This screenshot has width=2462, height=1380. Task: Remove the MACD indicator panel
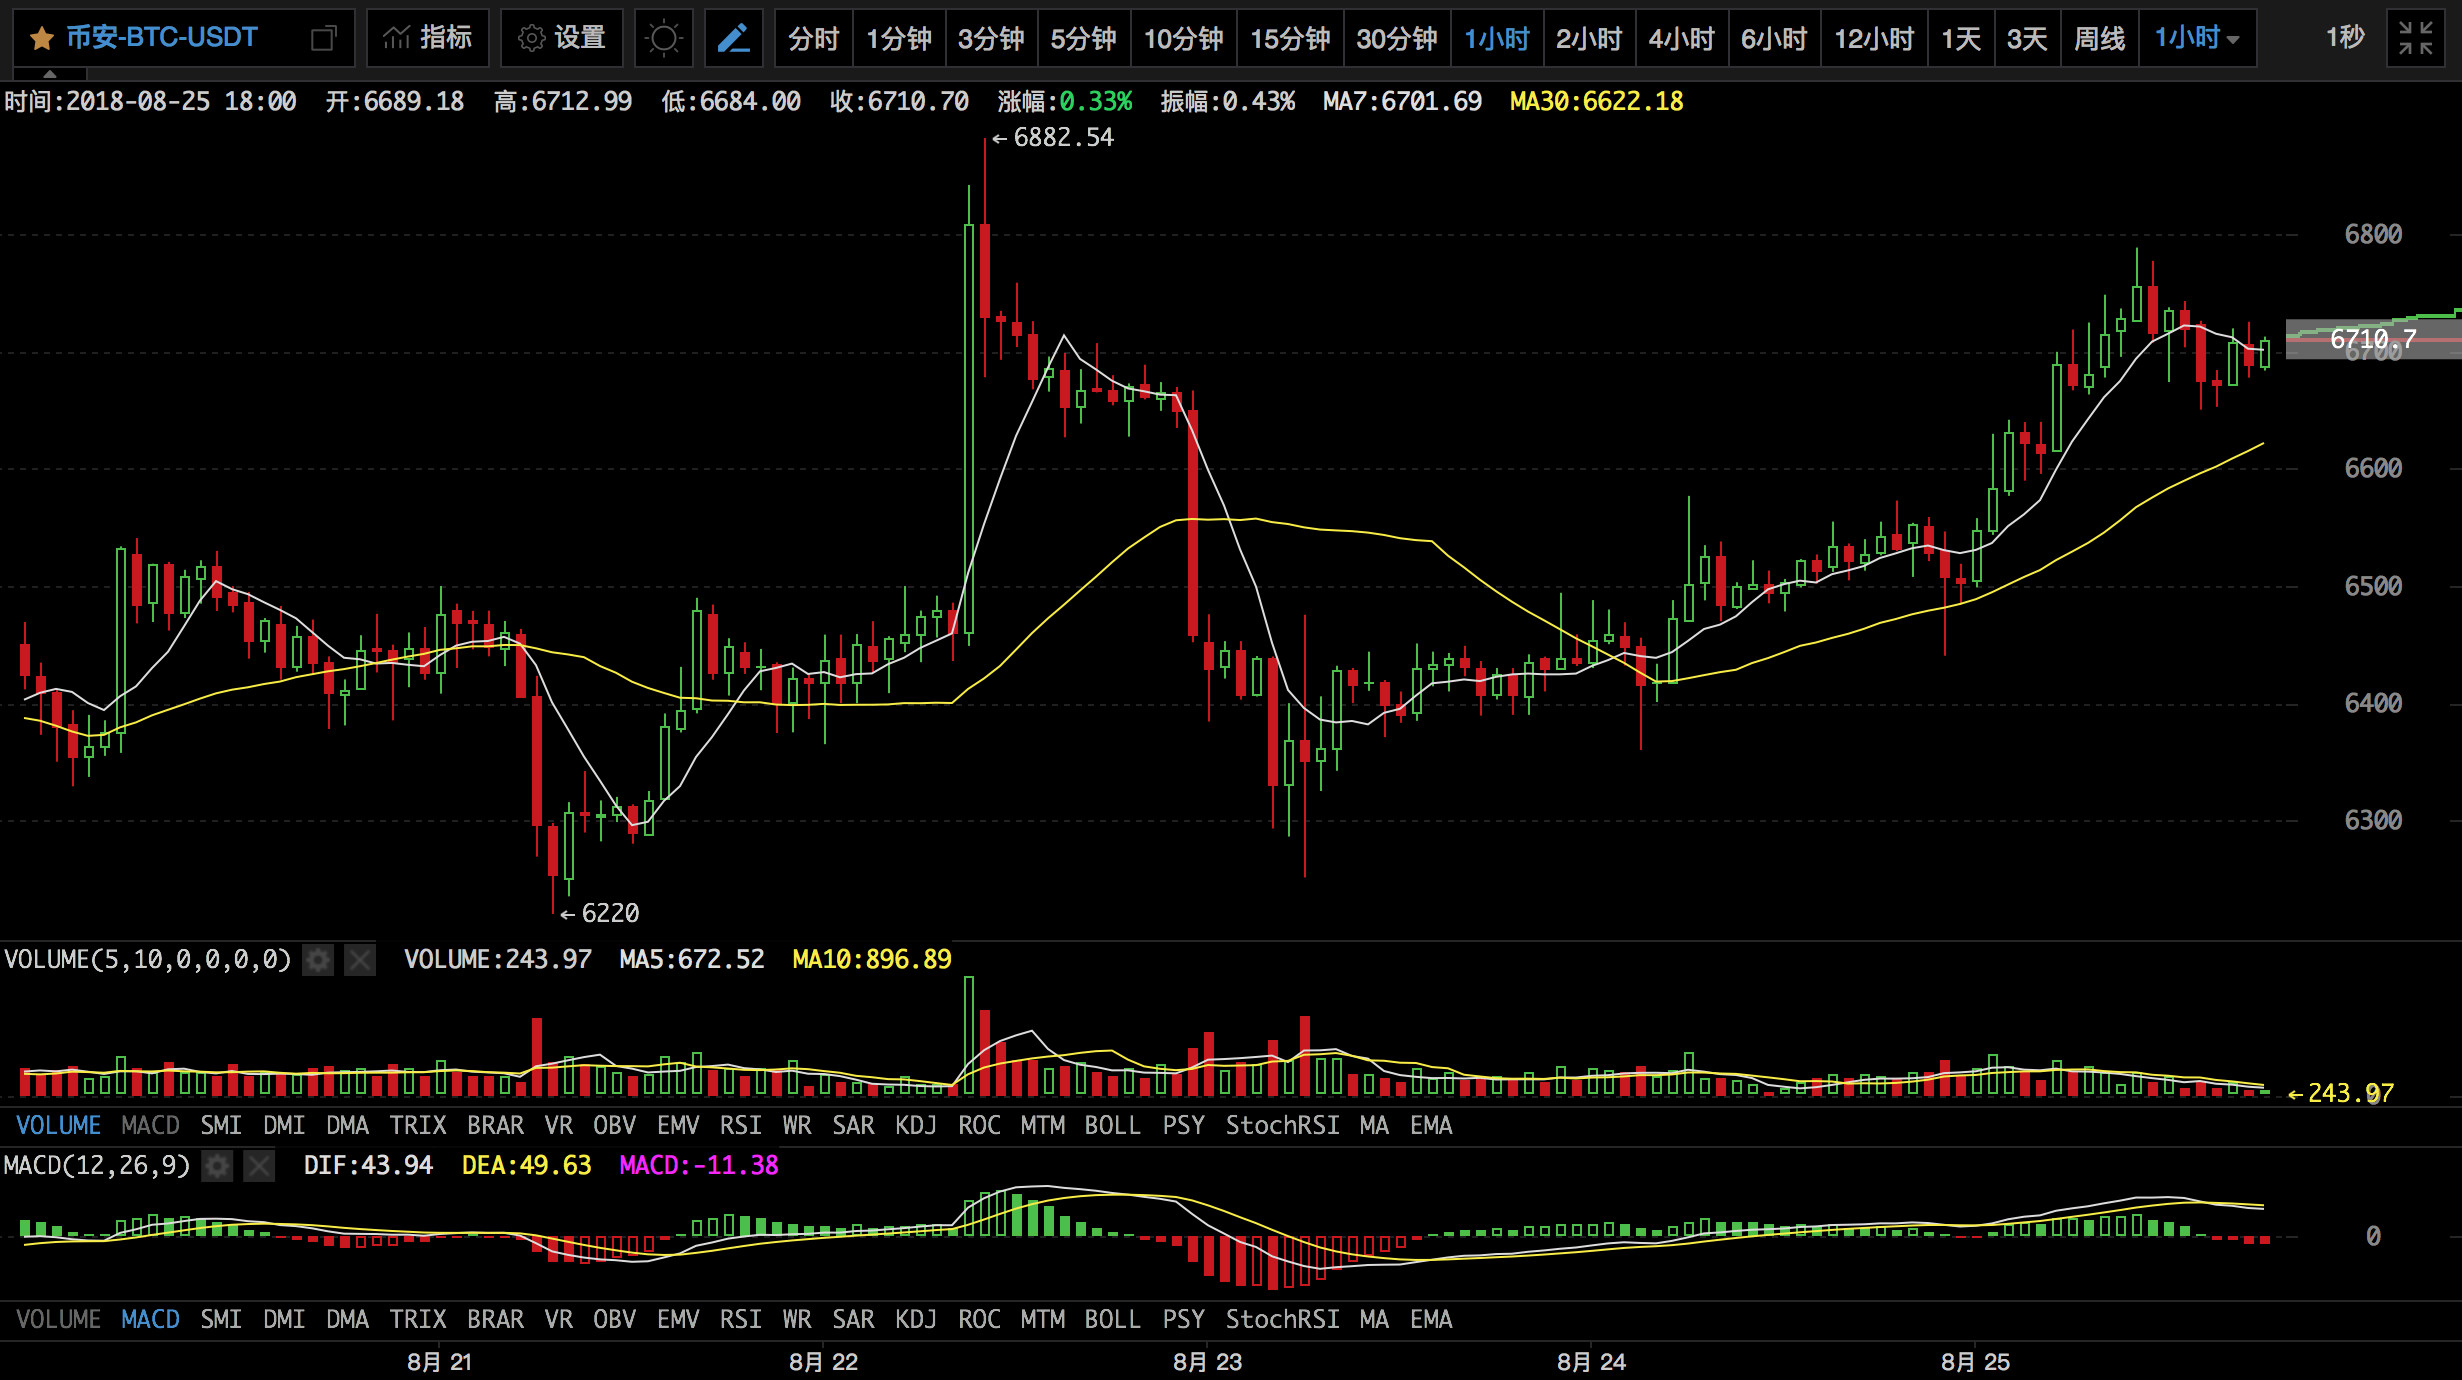tap(259, 1166)
